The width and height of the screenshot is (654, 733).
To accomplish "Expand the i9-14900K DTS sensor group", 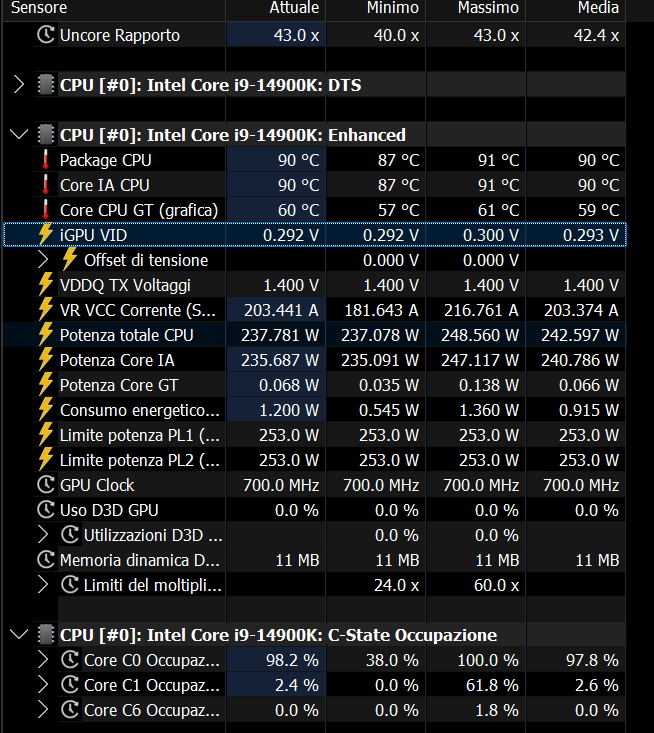I will (x=19, y=85).
